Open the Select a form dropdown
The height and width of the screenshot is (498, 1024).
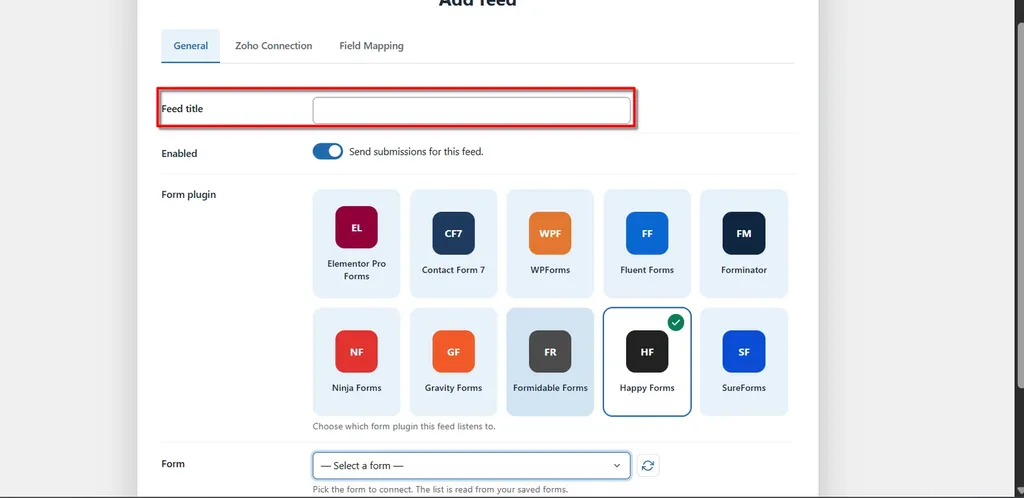472,465
